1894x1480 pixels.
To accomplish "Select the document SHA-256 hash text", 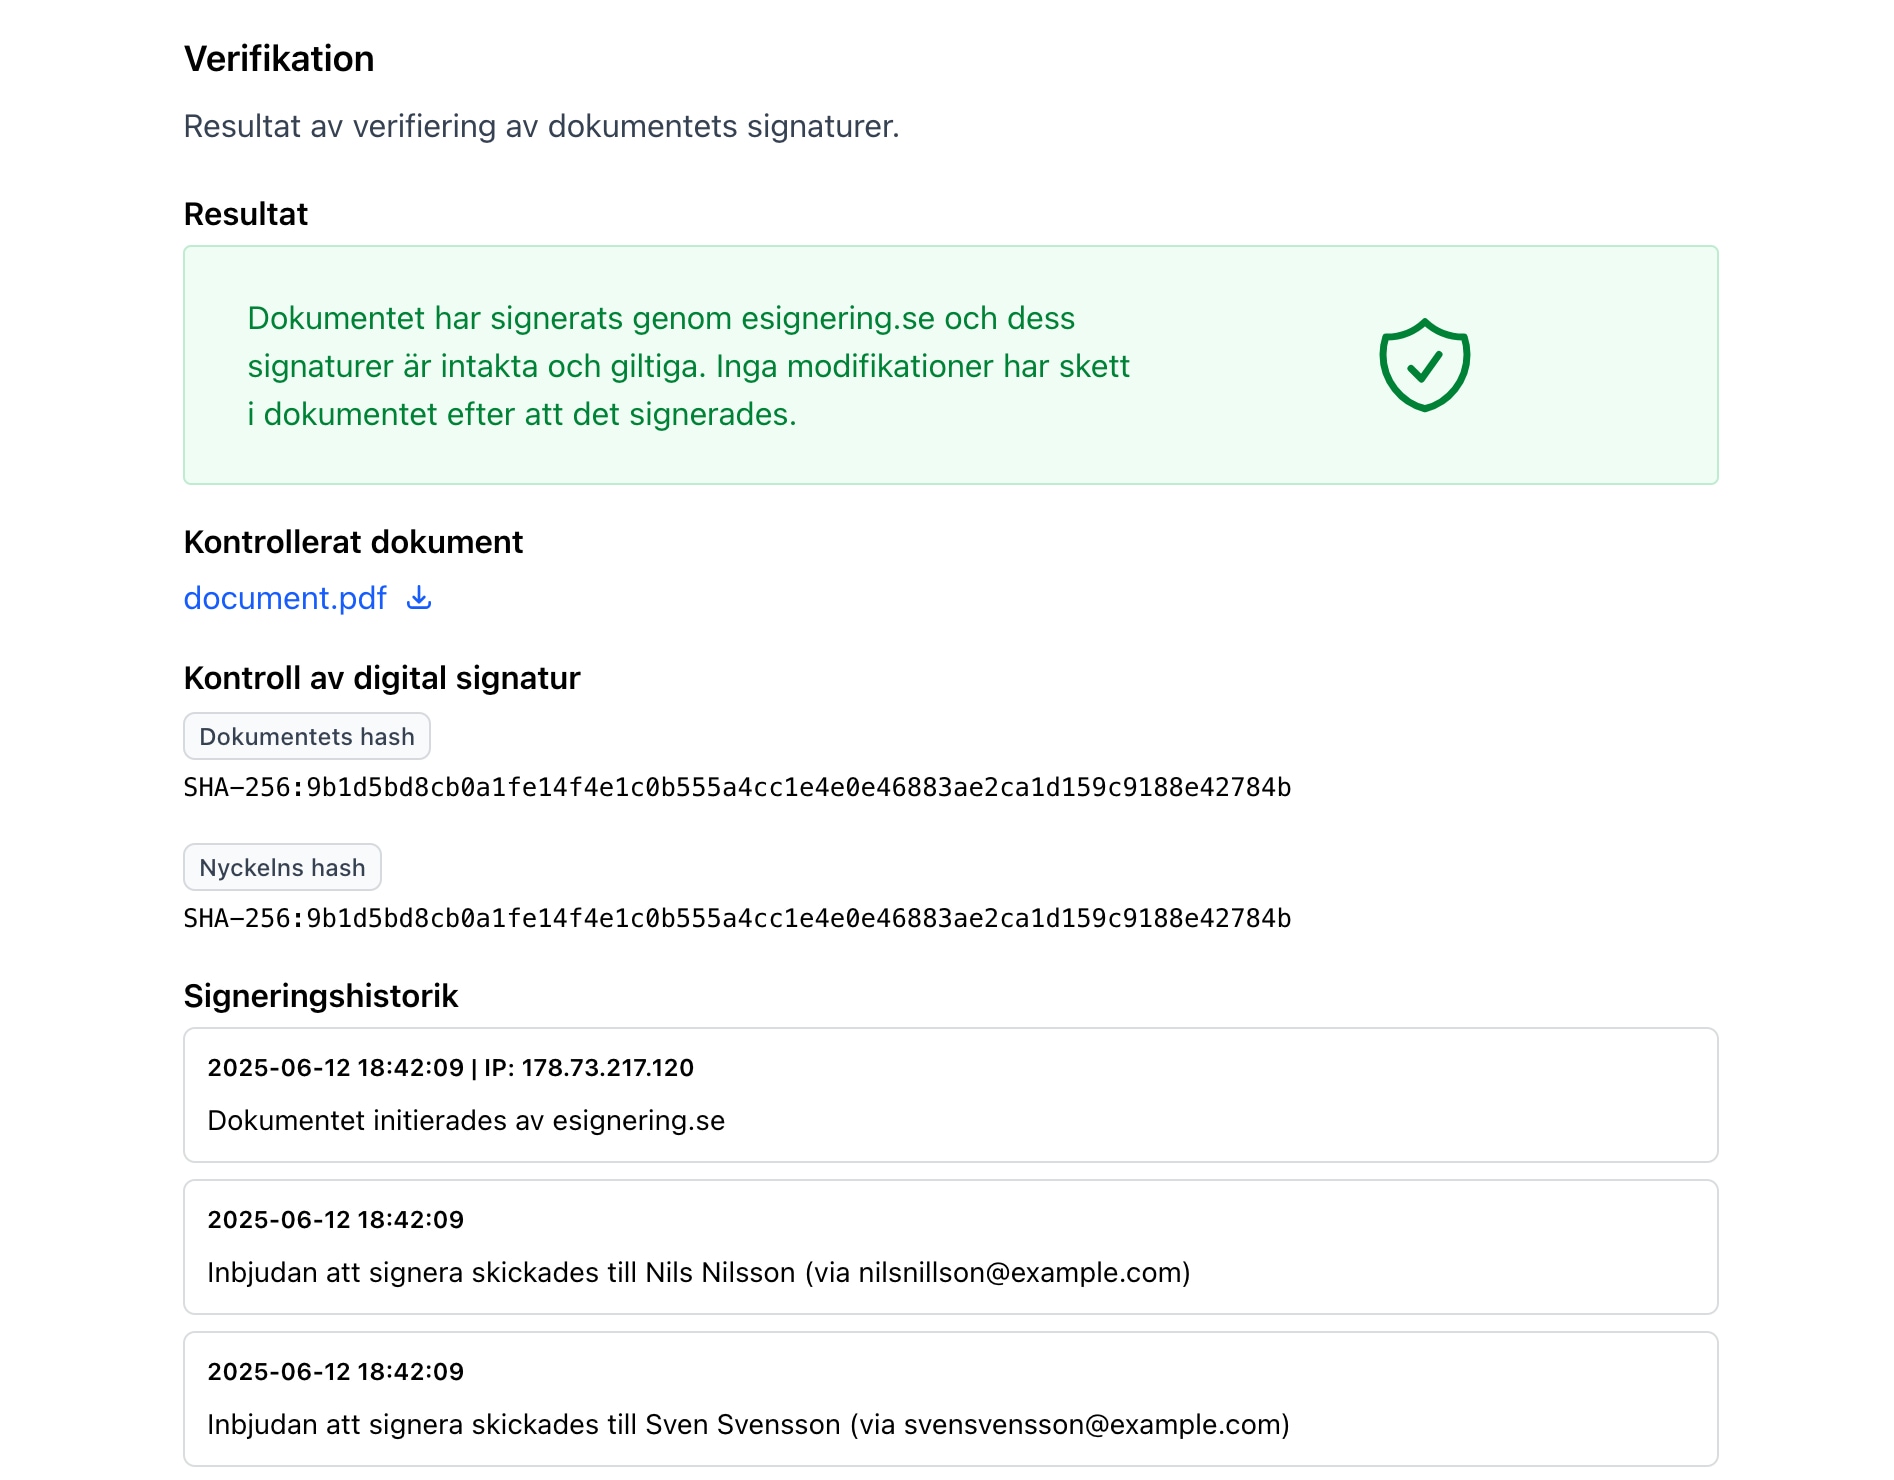I will (737, 788).
